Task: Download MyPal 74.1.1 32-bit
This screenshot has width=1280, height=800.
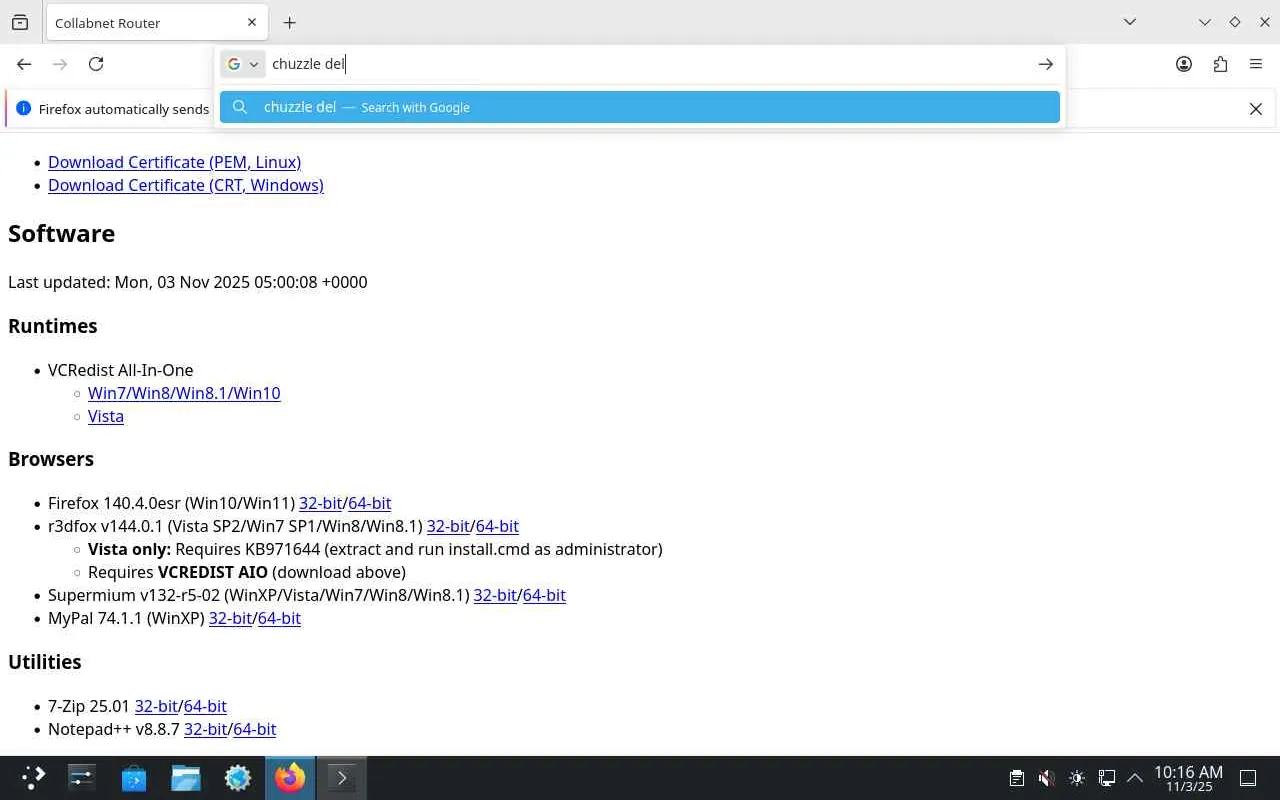Action: coord(230,618)
